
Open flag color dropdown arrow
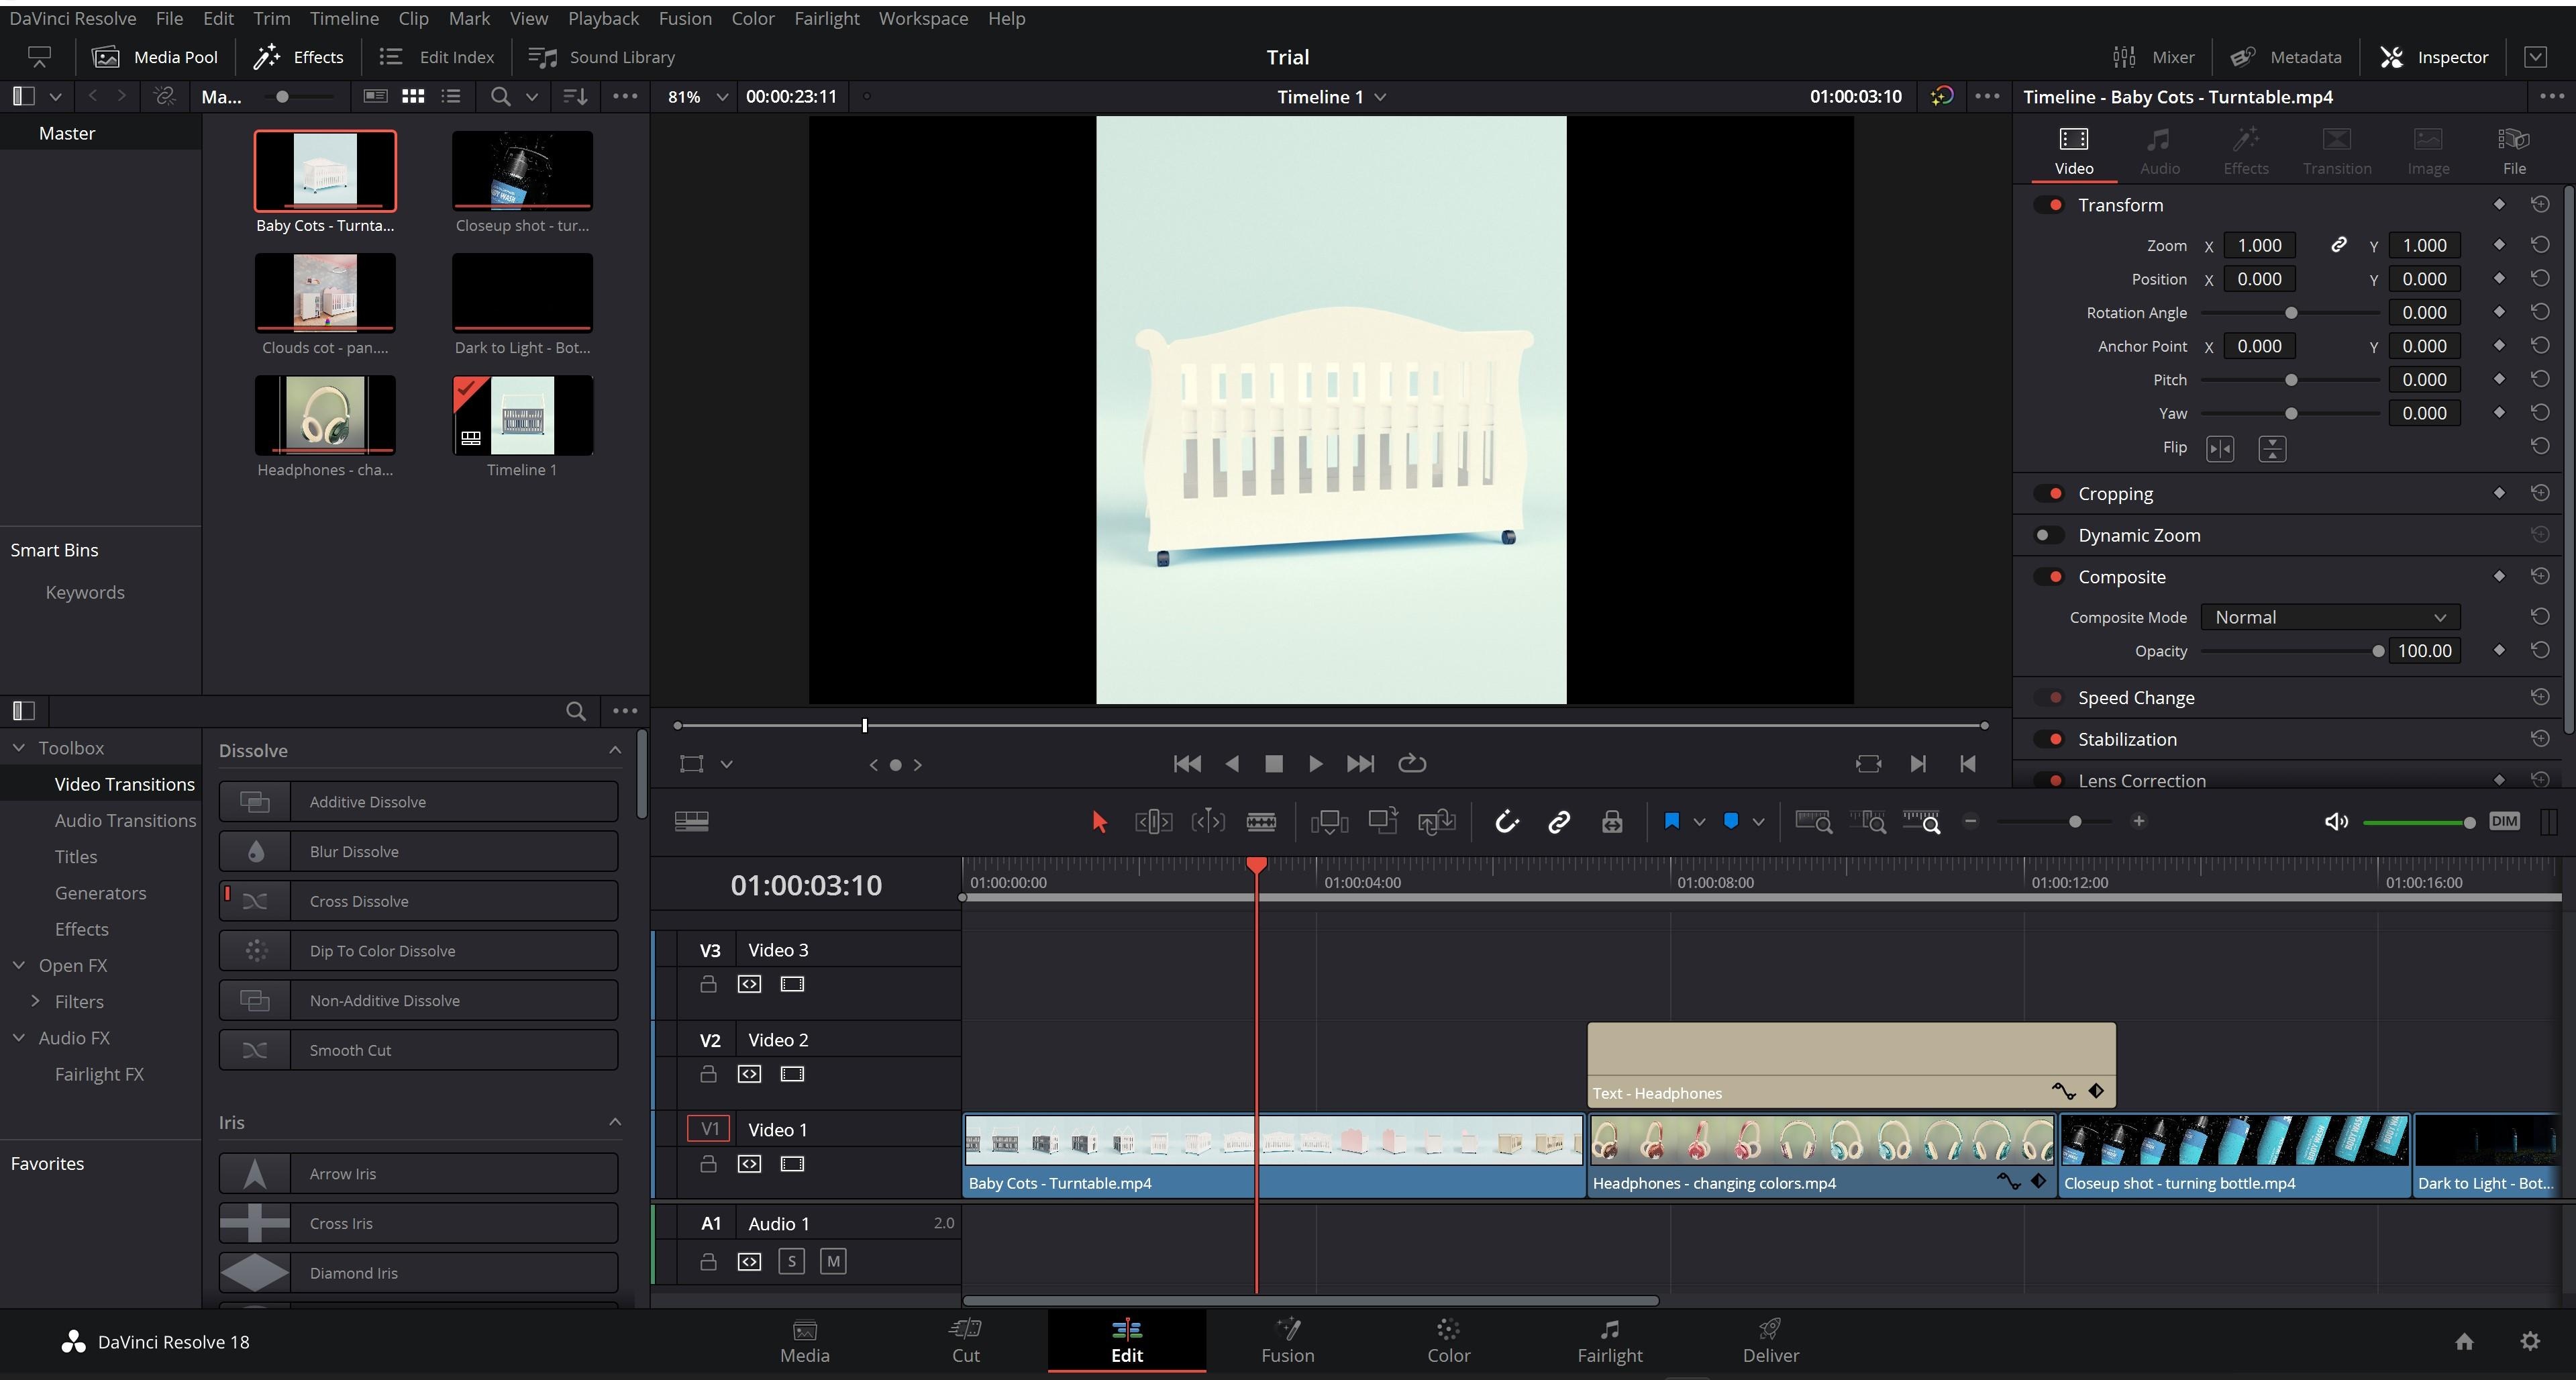point(1699,822)
